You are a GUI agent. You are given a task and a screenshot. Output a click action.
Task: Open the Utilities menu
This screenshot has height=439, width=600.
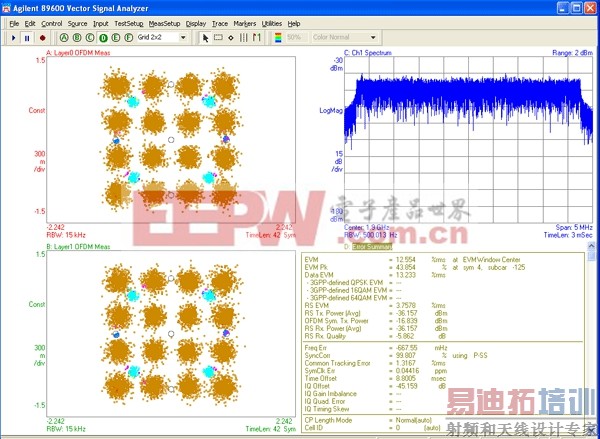point(272,24)
